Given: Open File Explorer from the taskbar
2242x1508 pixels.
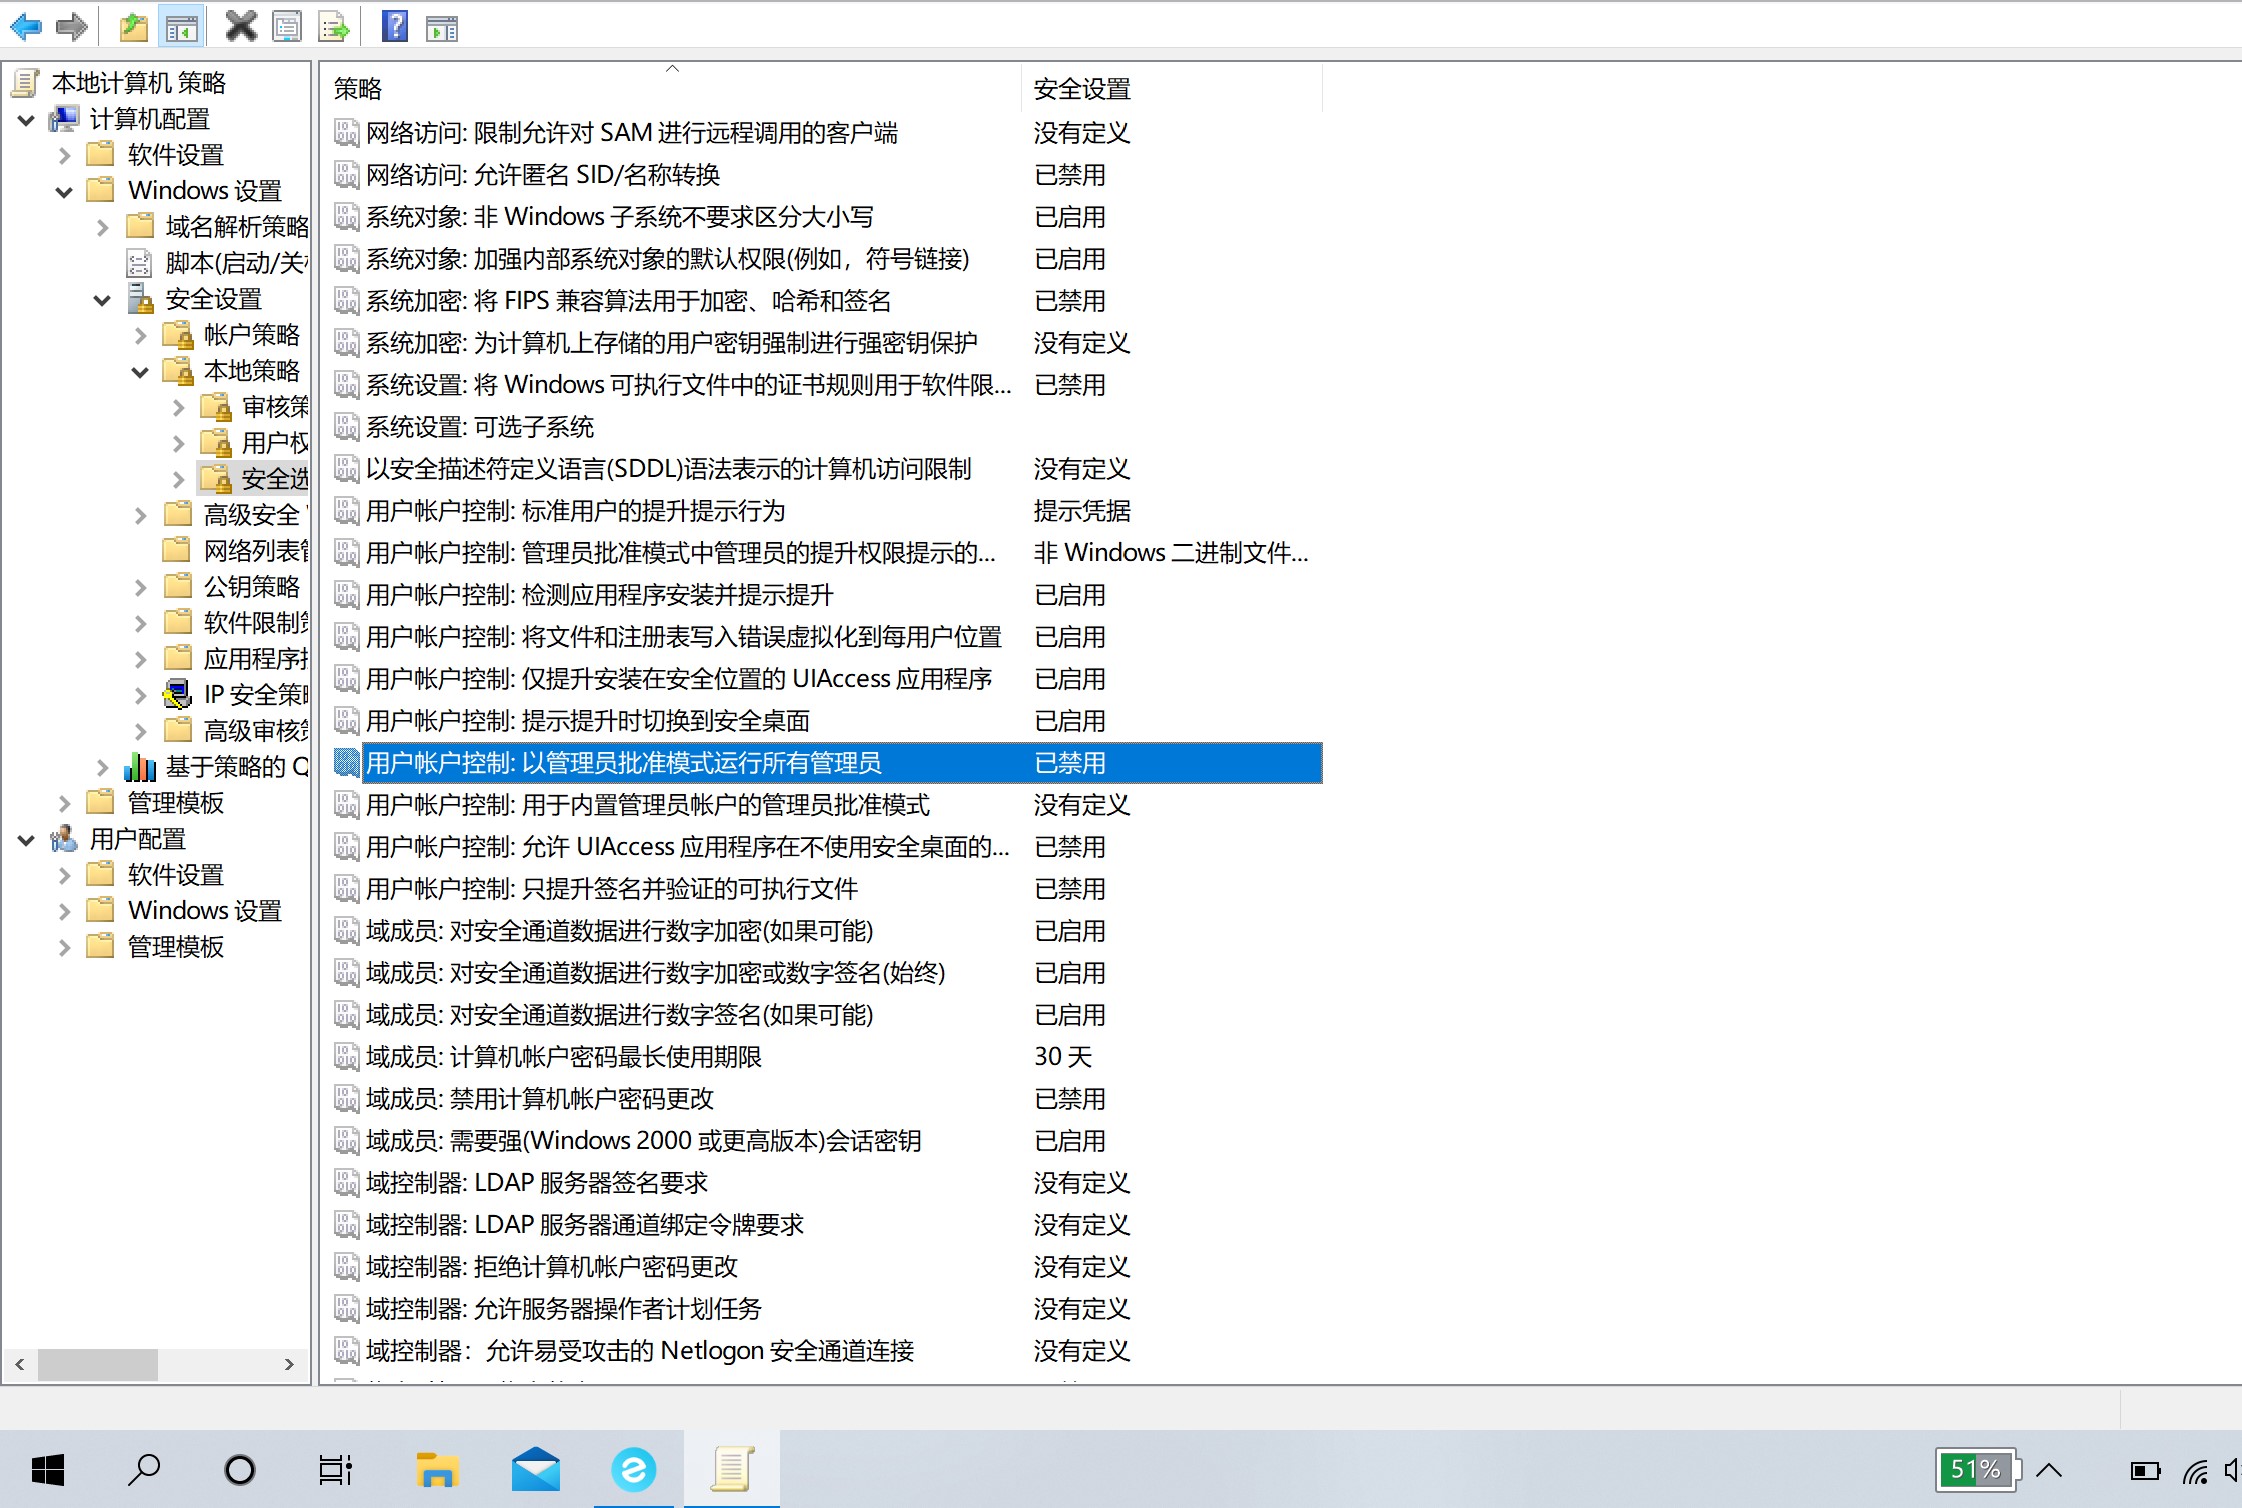Looking at the screenshot, I should point(437,1469).
